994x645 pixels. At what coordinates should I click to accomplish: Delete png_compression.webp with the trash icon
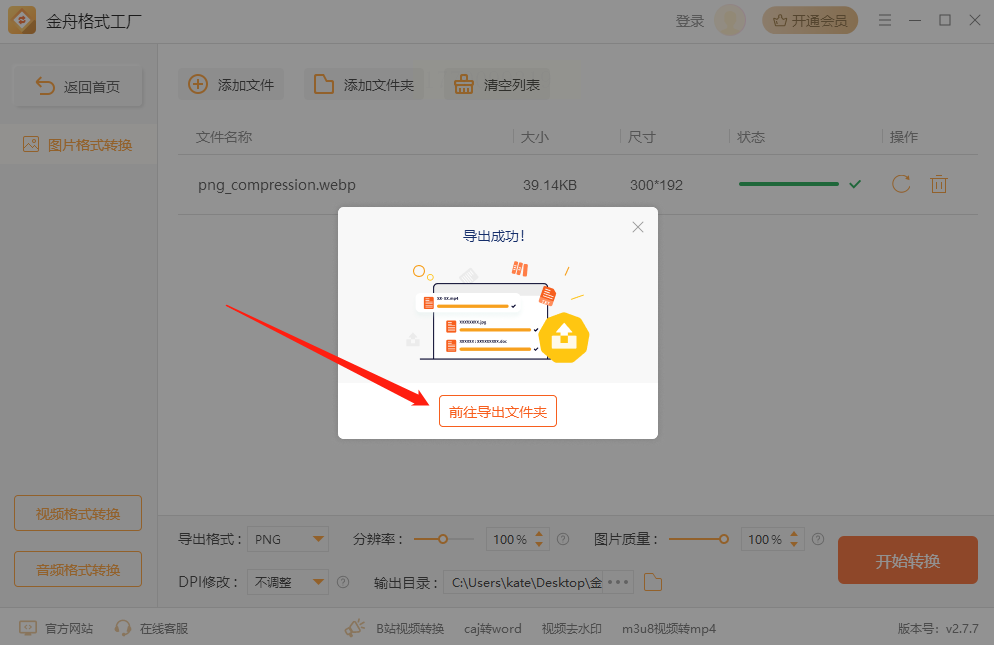939,185
